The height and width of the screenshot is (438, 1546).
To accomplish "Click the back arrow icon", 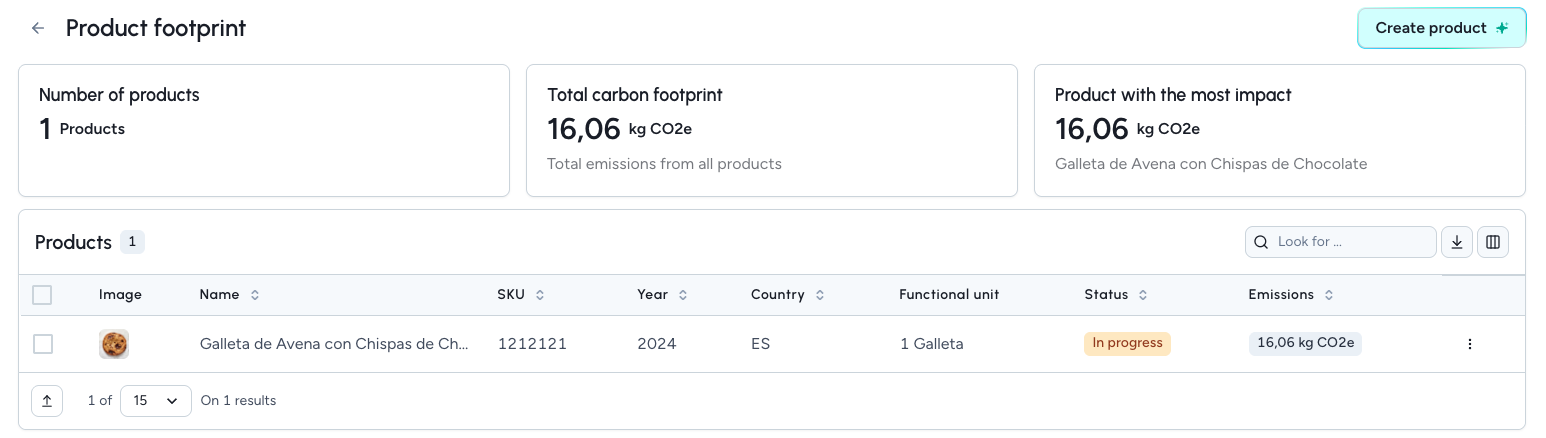I will coord(38,28).
